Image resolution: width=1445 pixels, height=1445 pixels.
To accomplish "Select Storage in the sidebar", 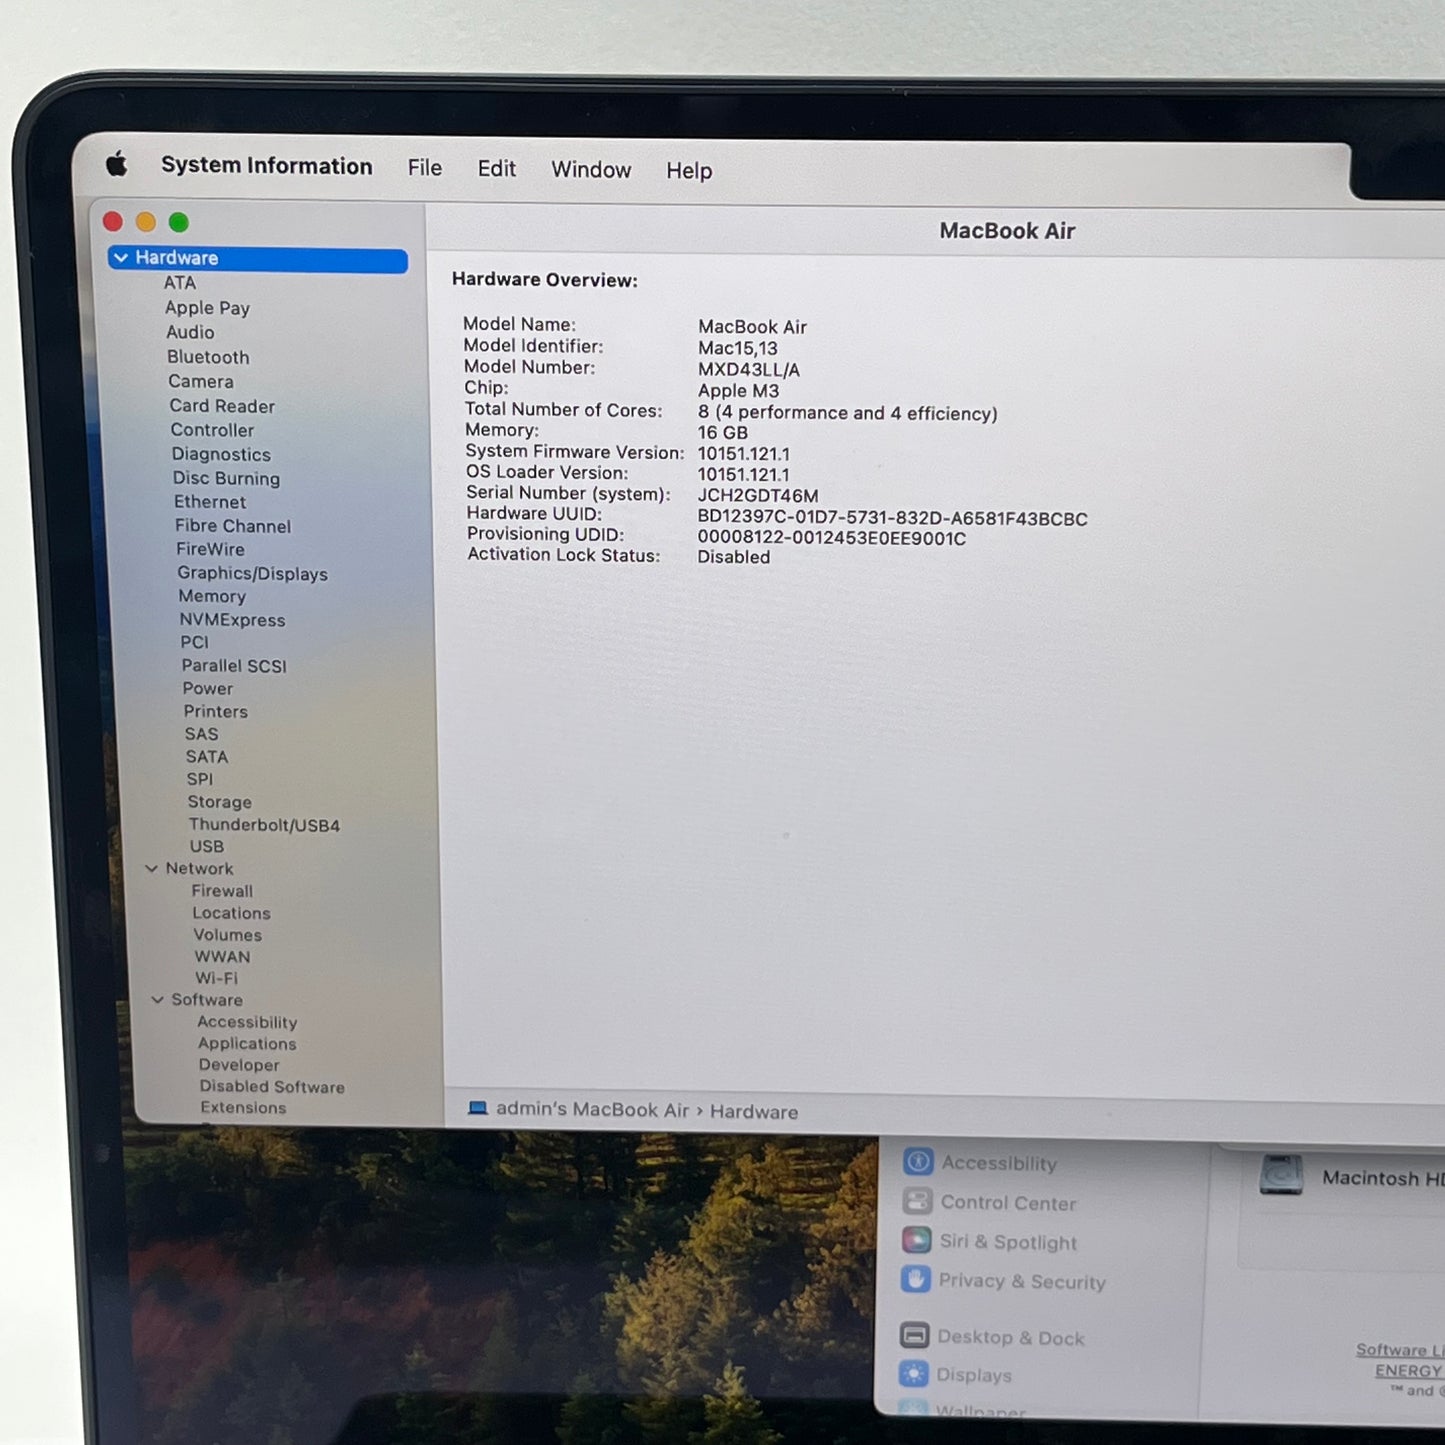I will pyautogui.click(x=220, y=802).
